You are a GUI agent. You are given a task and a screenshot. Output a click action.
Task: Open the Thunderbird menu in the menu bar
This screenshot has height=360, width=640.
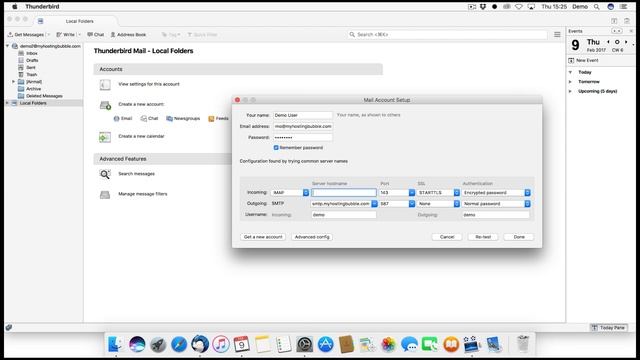[42, 7]
